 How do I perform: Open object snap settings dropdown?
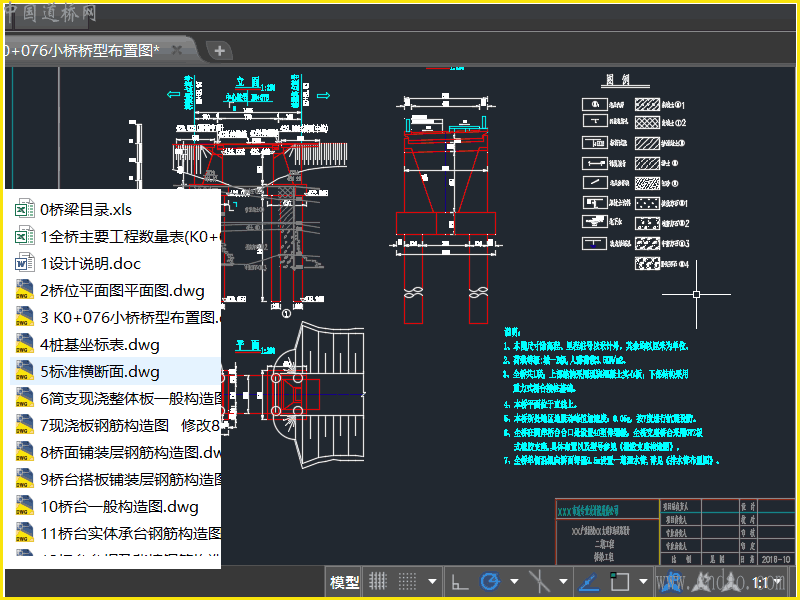(643, 581)
